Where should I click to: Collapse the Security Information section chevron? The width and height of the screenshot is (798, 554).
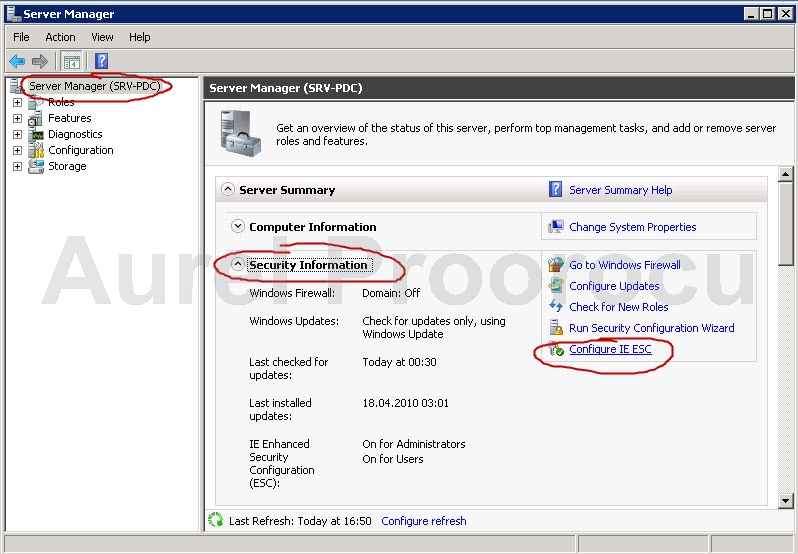(x=238, y=264)
